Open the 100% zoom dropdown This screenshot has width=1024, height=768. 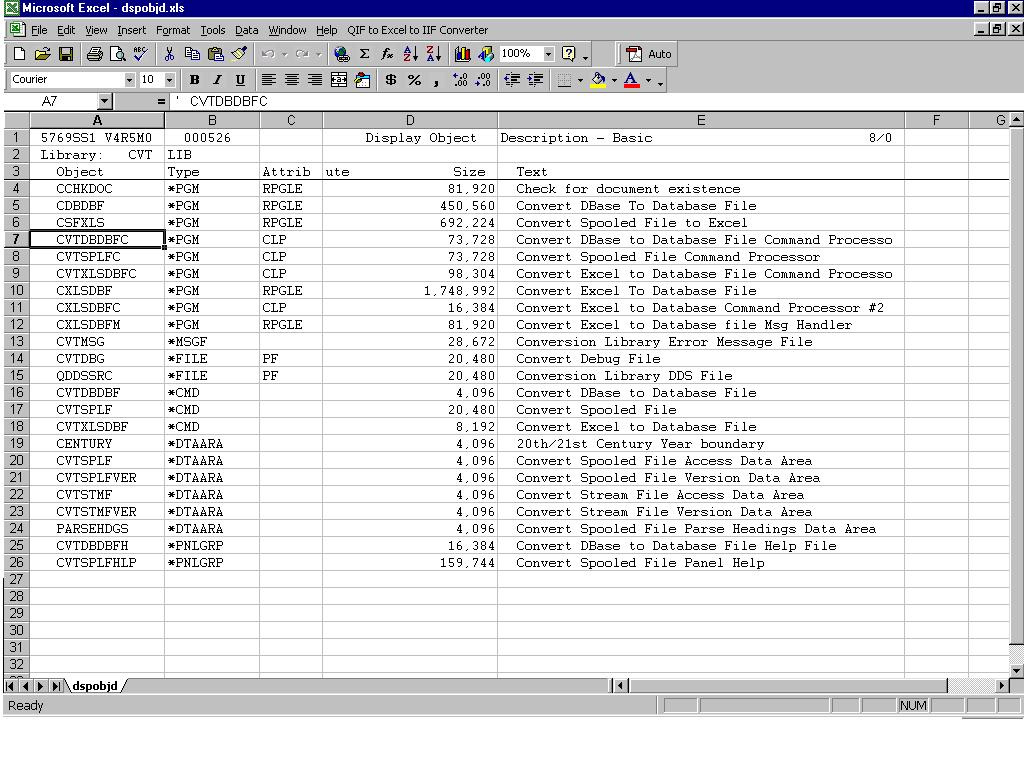point(548,54)
